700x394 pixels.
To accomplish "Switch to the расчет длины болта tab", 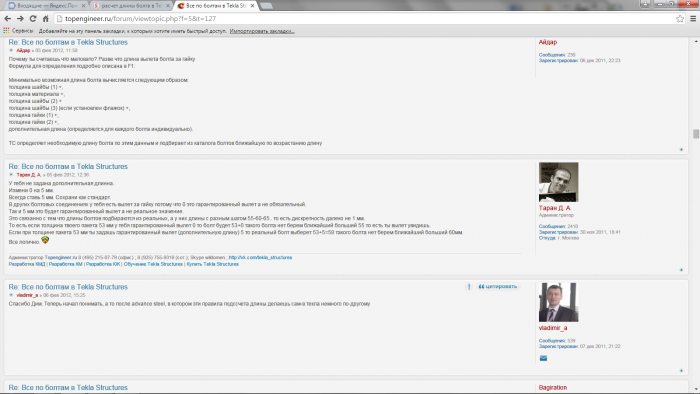I will [x=131, y=6].
